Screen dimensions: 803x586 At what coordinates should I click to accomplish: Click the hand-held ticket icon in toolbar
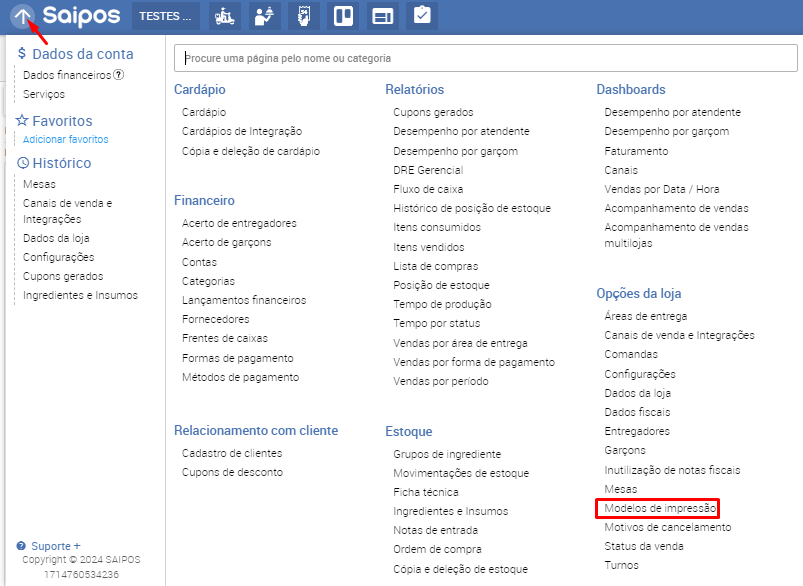point(304,17)
